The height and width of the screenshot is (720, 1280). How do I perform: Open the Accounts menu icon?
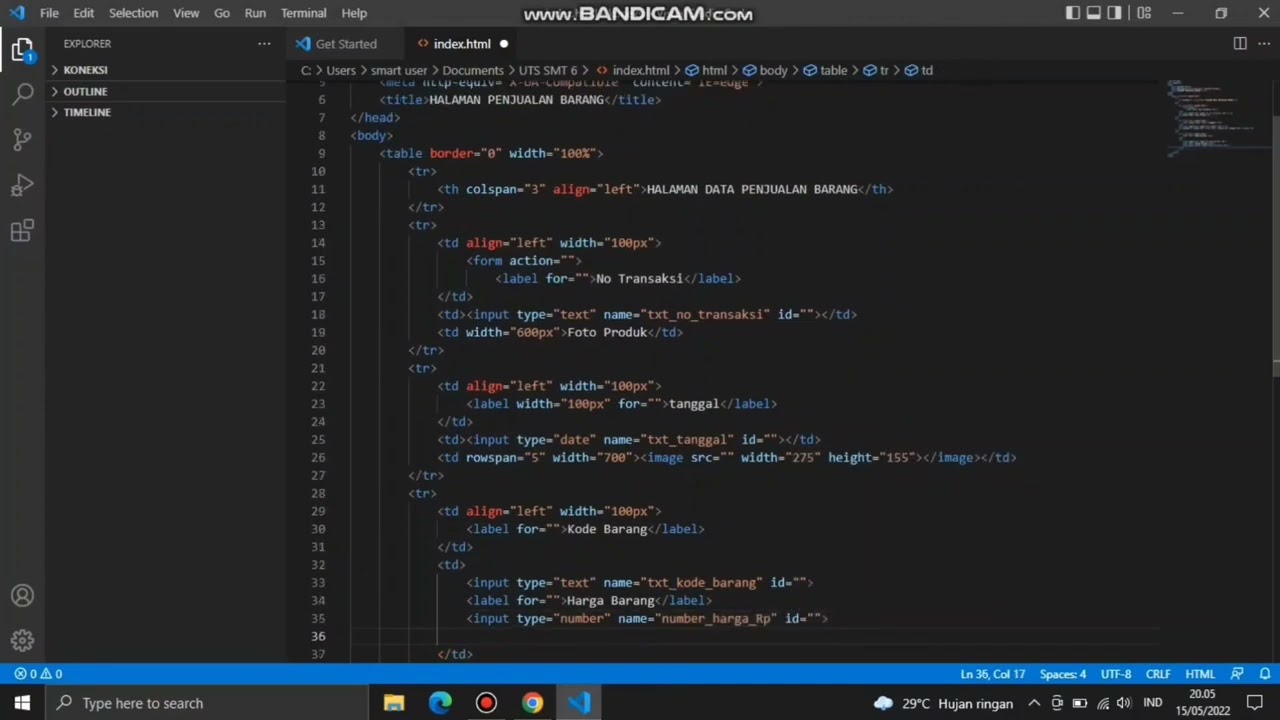tap(22, 596)
